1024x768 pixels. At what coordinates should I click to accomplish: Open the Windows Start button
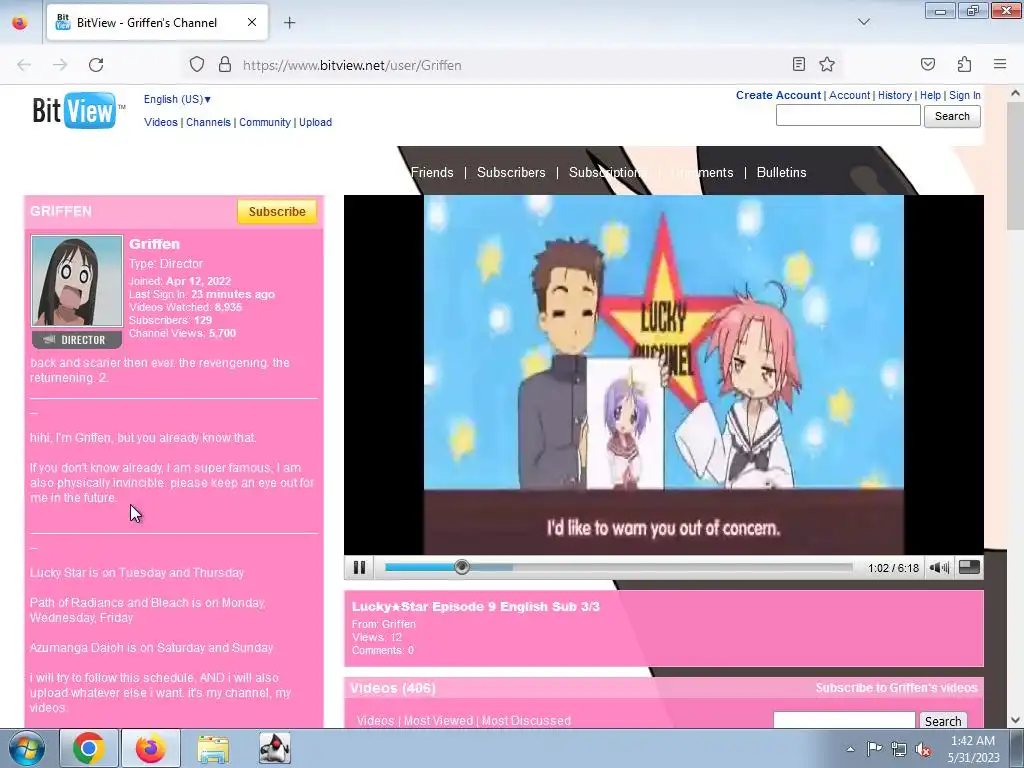[27, 748]
